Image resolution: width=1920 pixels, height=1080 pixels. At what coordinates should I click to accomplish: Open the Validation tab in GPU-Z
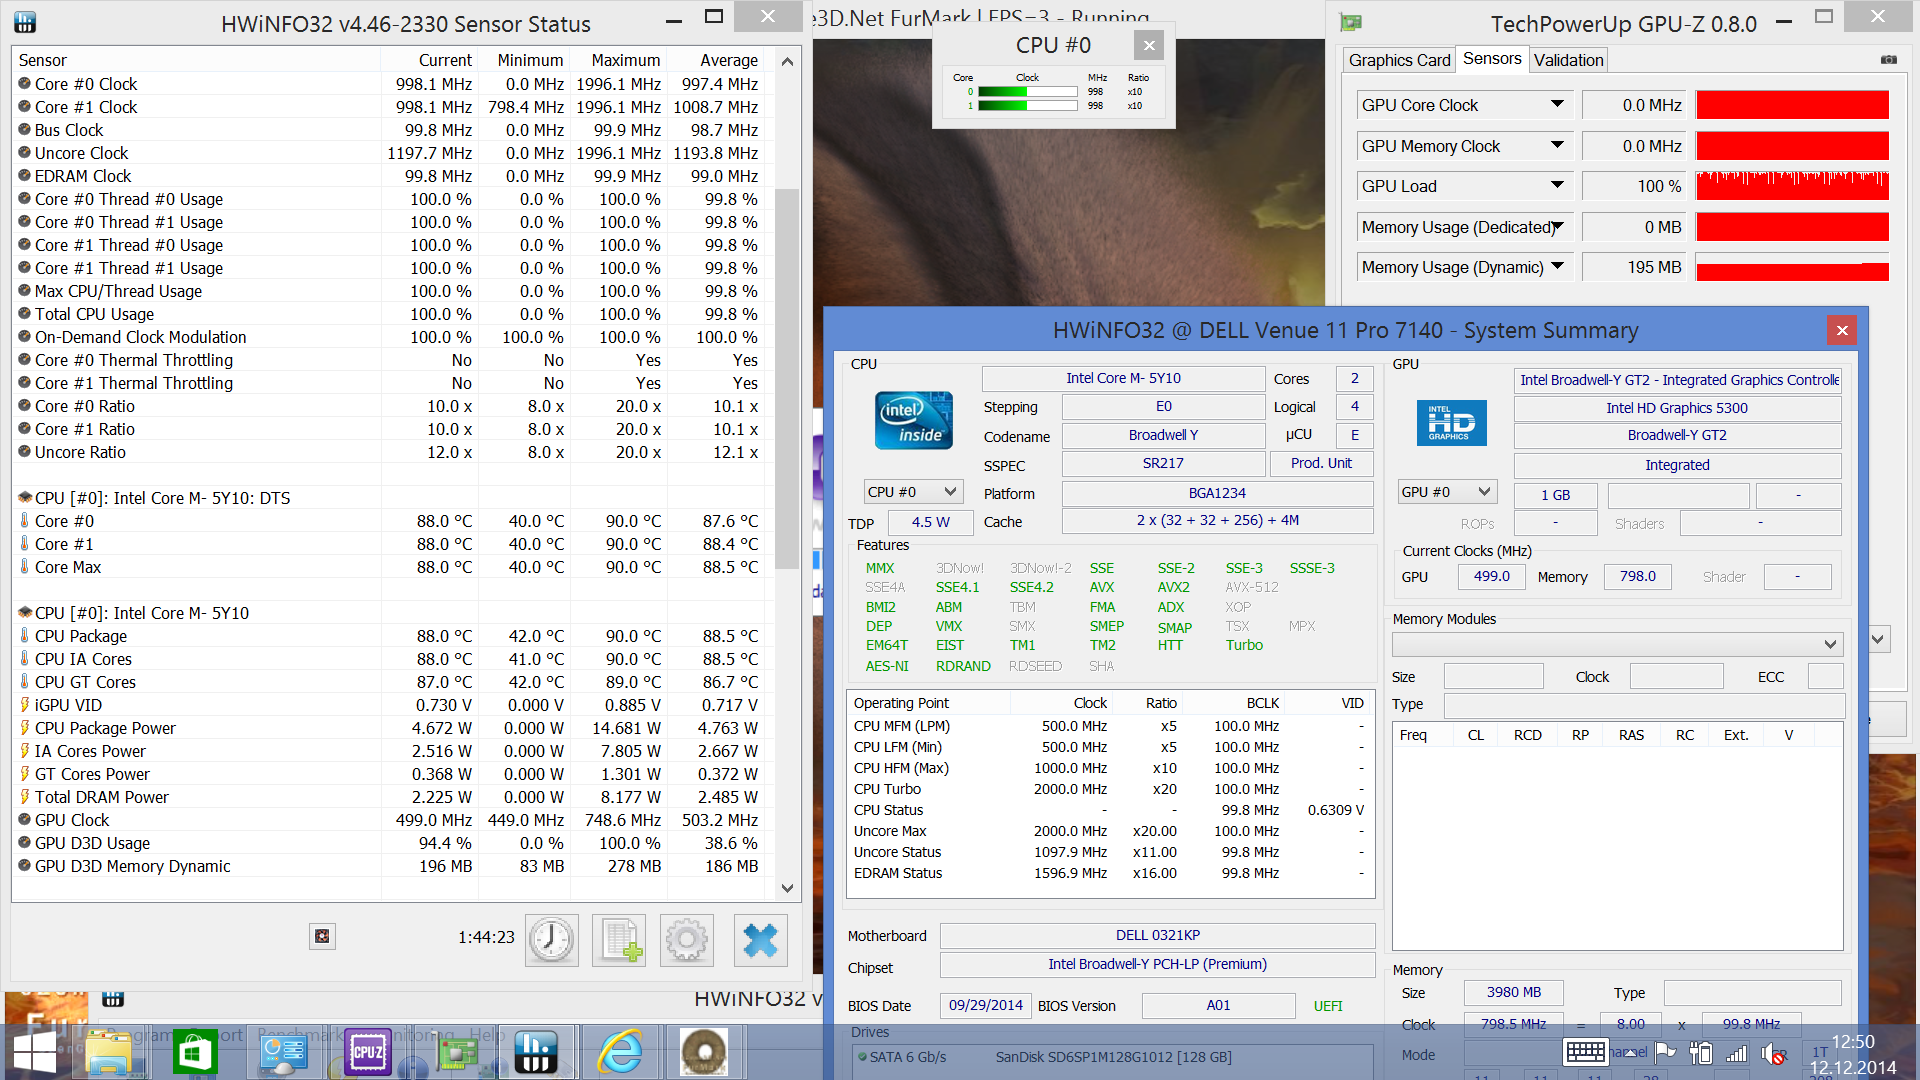pos(1568,60)
